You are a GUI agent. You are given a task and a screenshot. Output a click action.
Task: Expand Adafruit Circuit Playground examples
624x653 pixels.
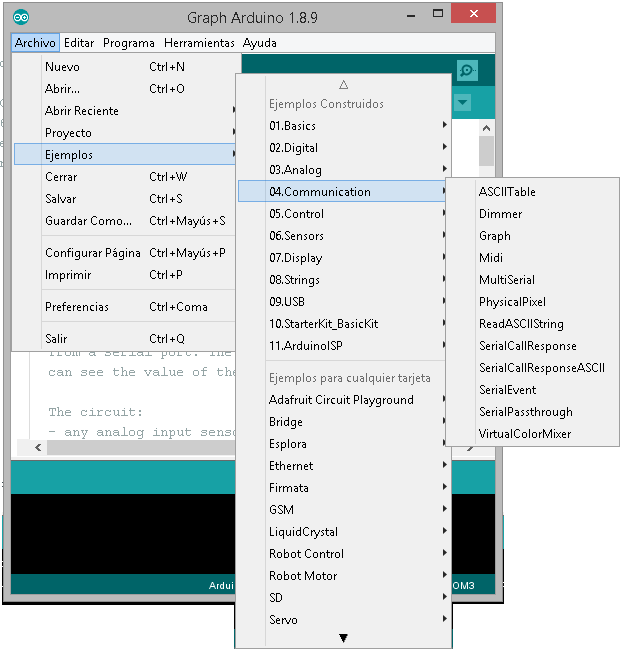tap(344, 400)
